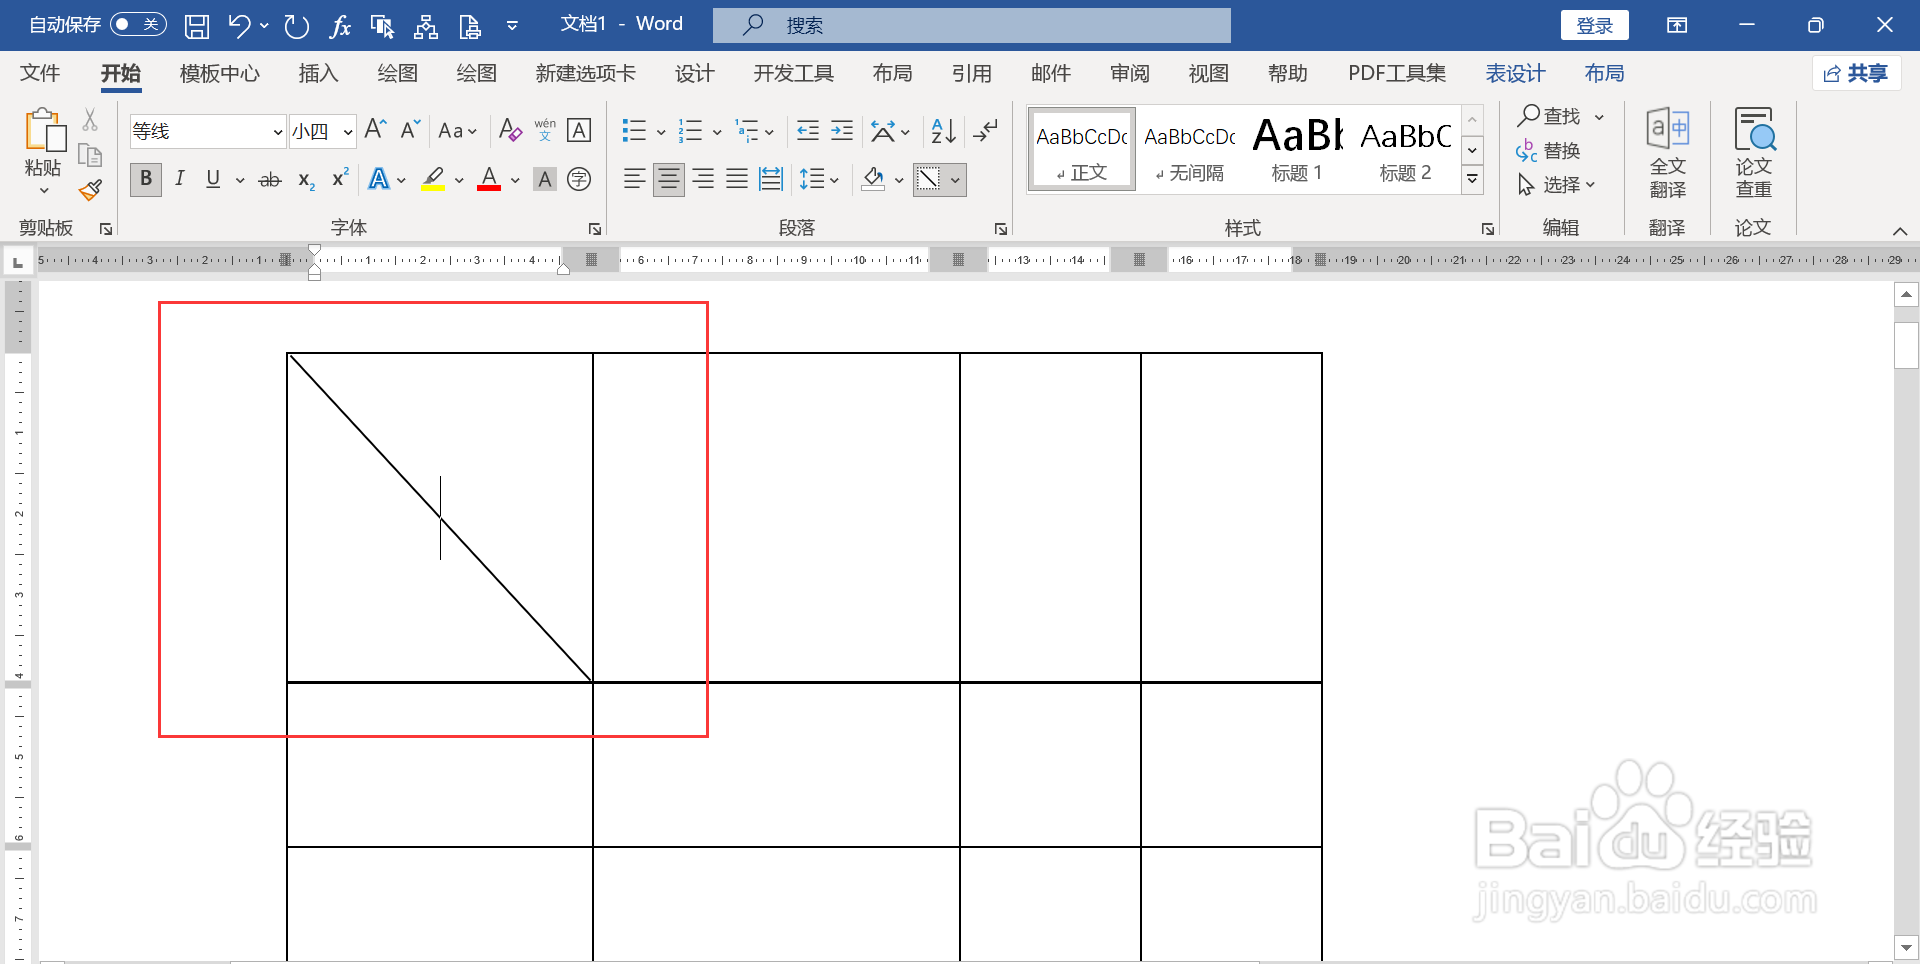Increase font size with A-up icon
Viewport: 1920px width, 964px height.
[375, 130]
